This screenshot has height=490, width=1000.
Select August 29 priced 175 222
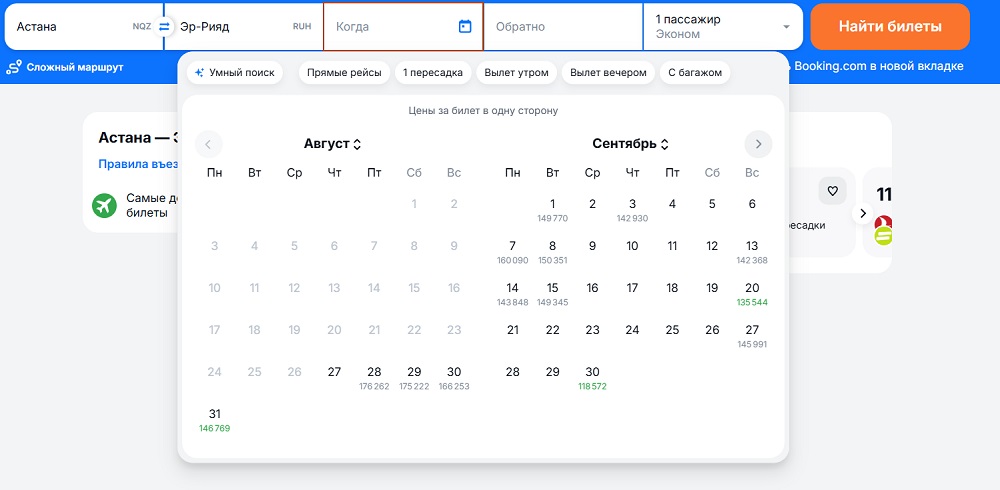(x=414, y=377)
